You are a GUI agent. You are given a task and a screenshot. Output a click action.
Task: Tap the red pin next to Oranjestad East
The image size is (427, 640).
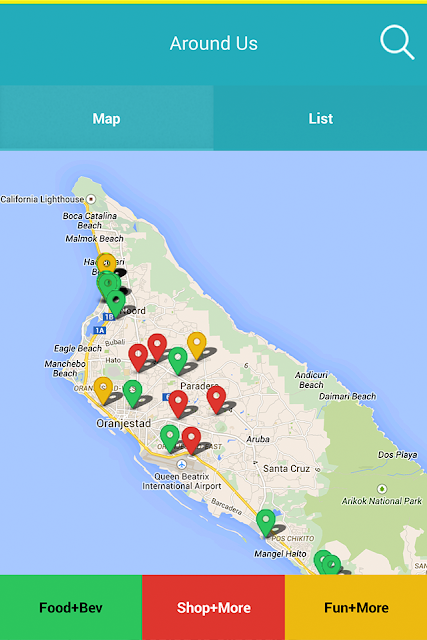click(x=191, y=441)
